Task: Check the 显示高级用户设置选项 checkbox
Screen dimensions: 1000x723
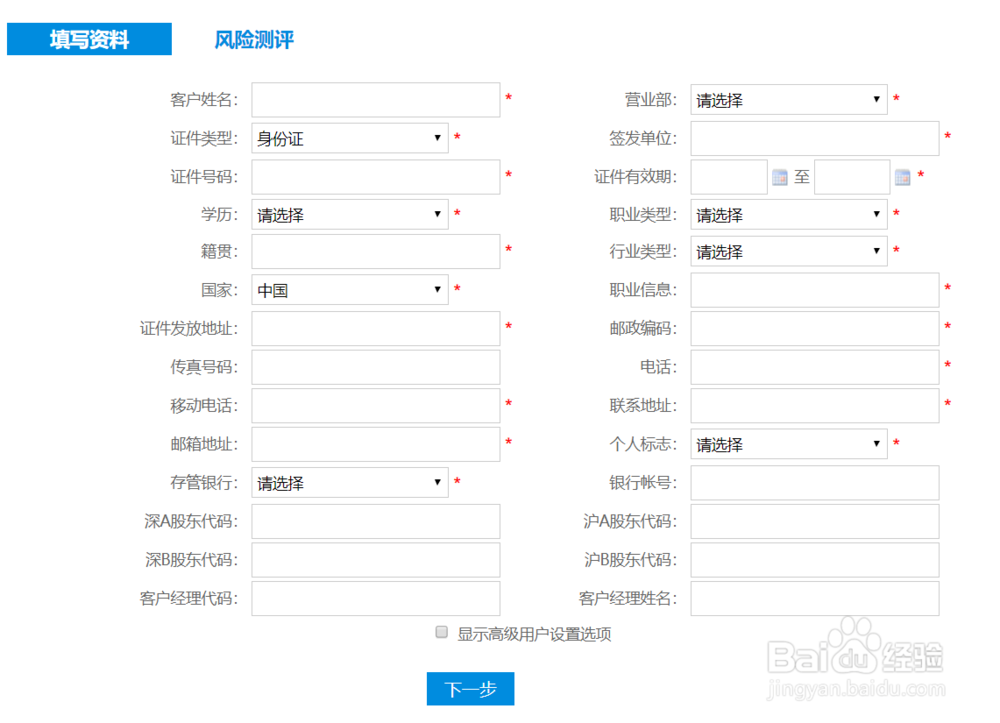Action: (x=440, y=632)
